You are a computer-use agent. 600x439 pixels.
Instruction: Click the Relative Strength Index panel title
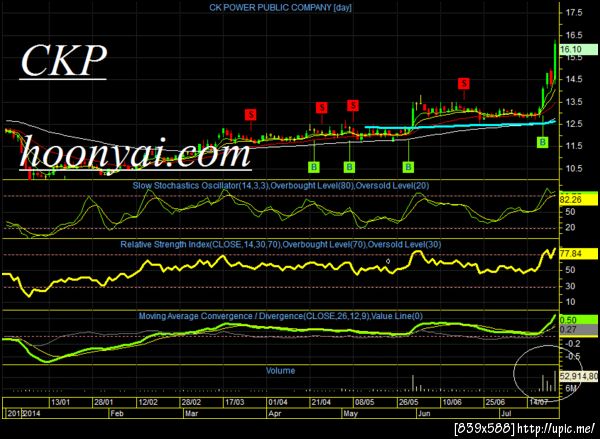click(x=280, y=244)
